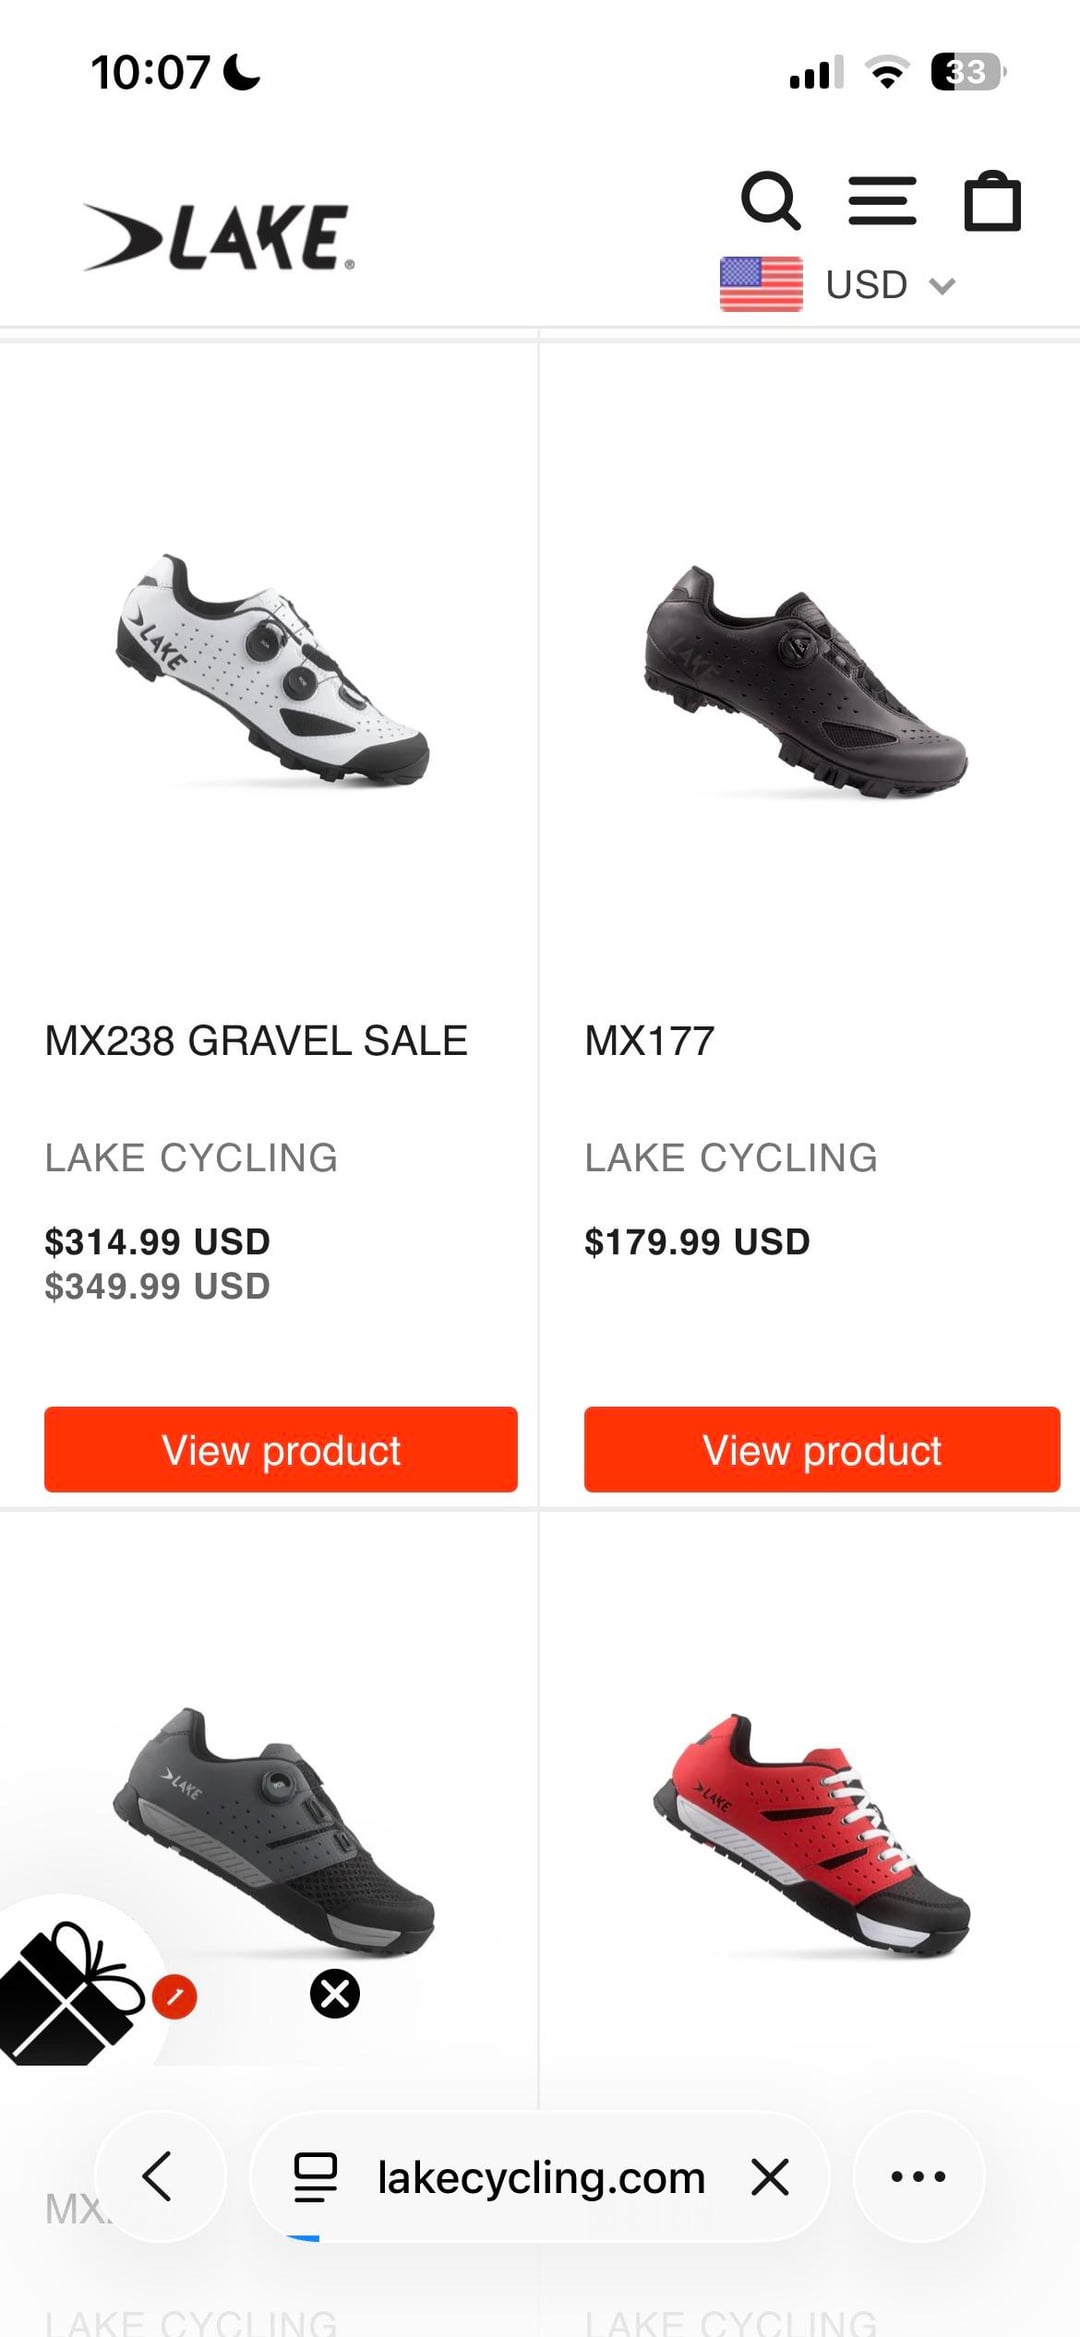Expand the USD currency dropdown
Screen dimensions: 1080x2337
(890, 285)
